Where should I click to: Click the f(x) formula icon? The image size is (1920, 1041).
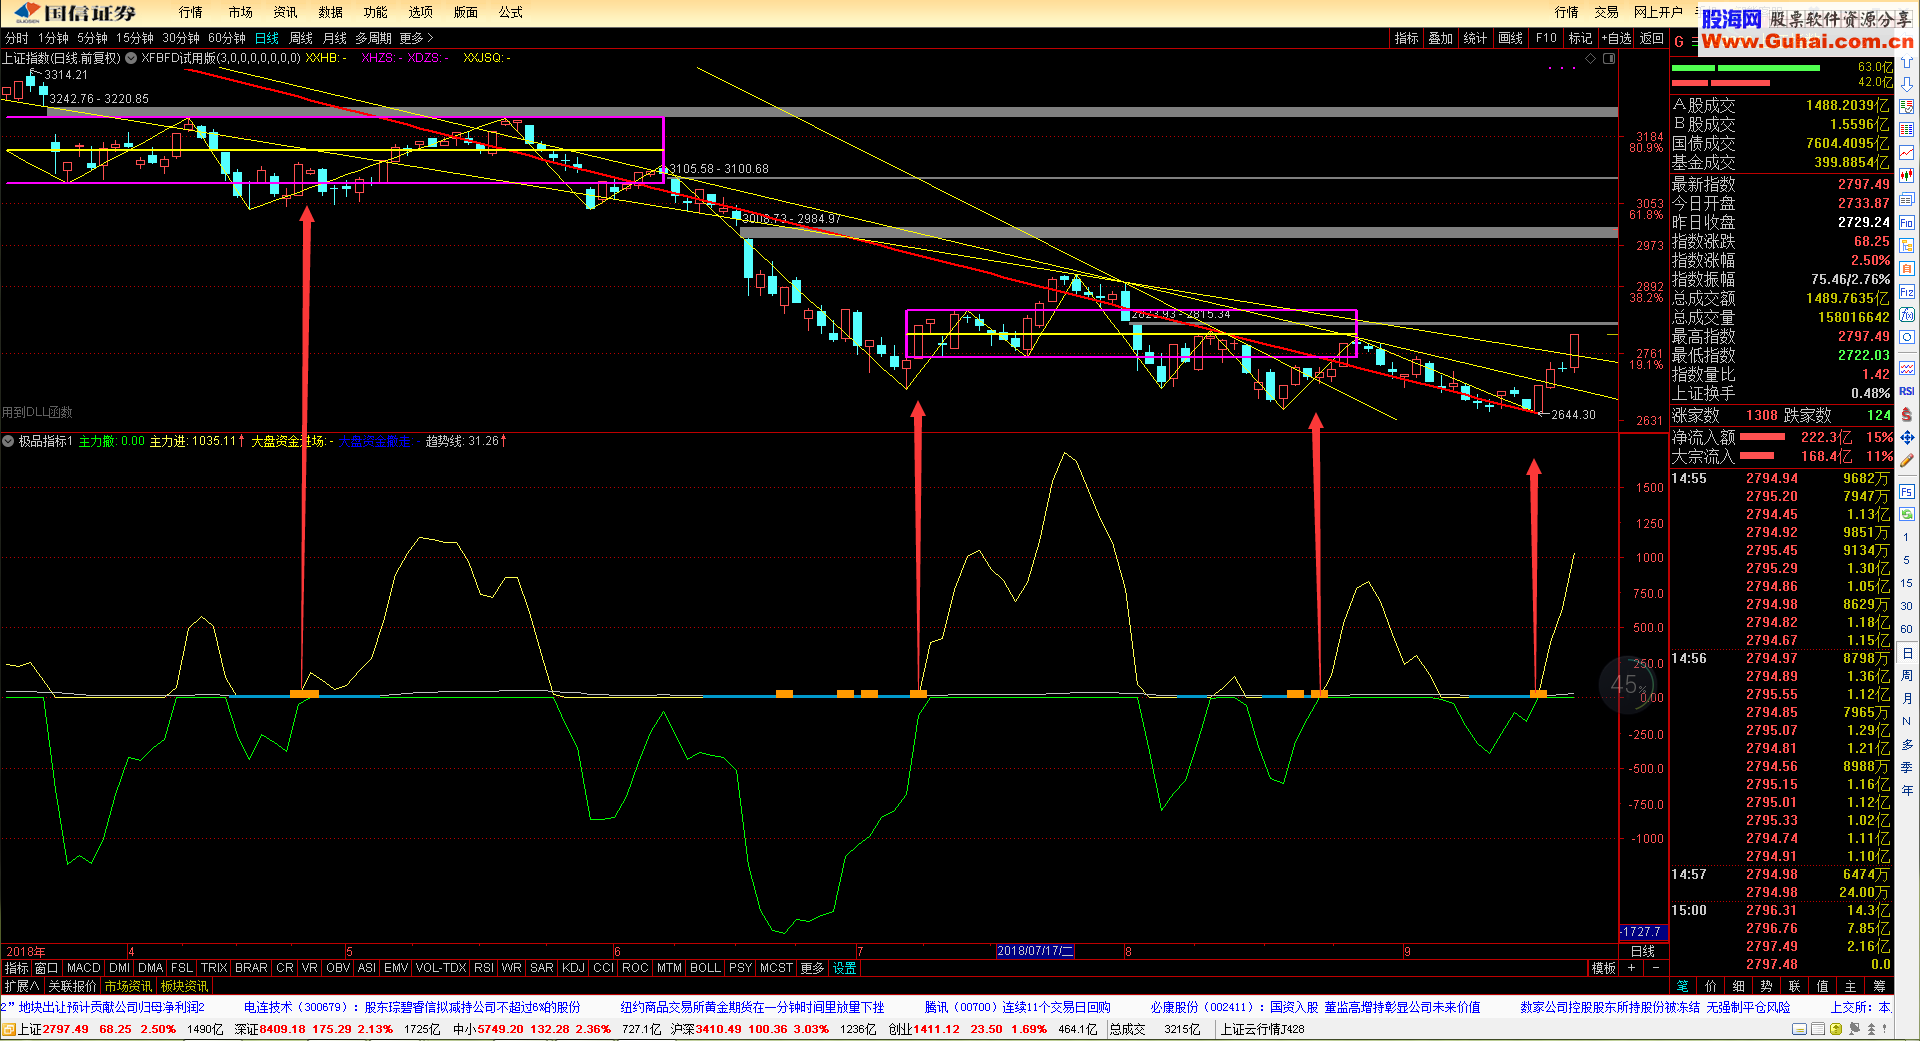[x=1907, y=314]
